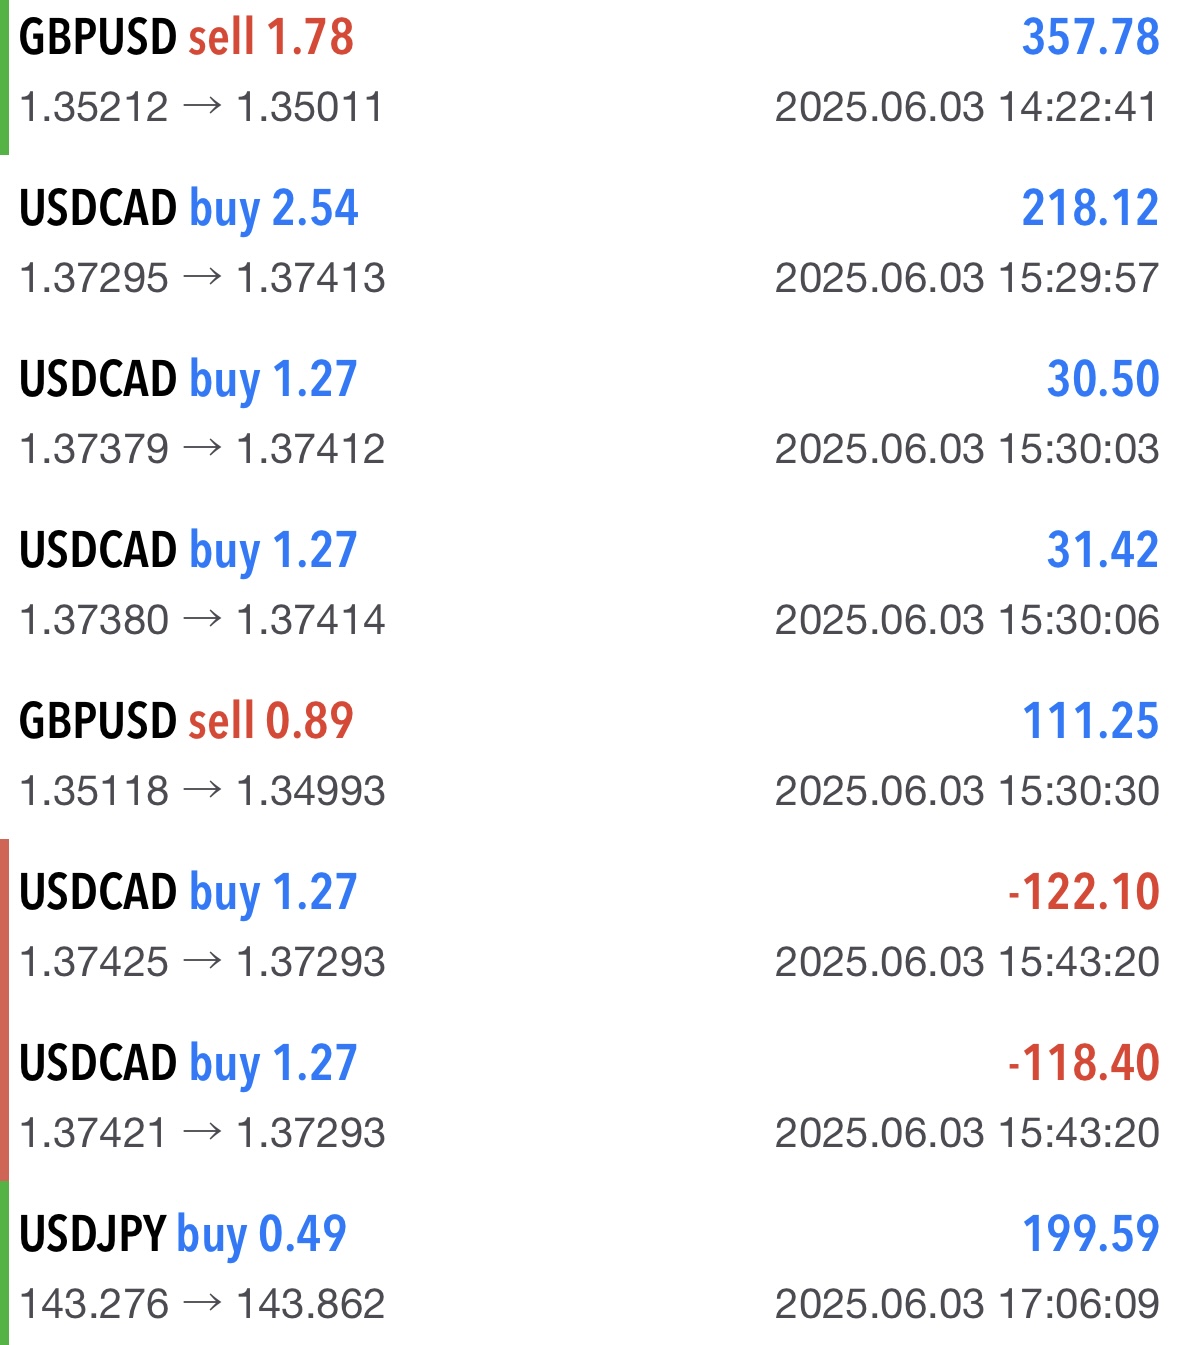
Task: Select the price range 1.37379 → 1.37412
Action: click(202, 449)
